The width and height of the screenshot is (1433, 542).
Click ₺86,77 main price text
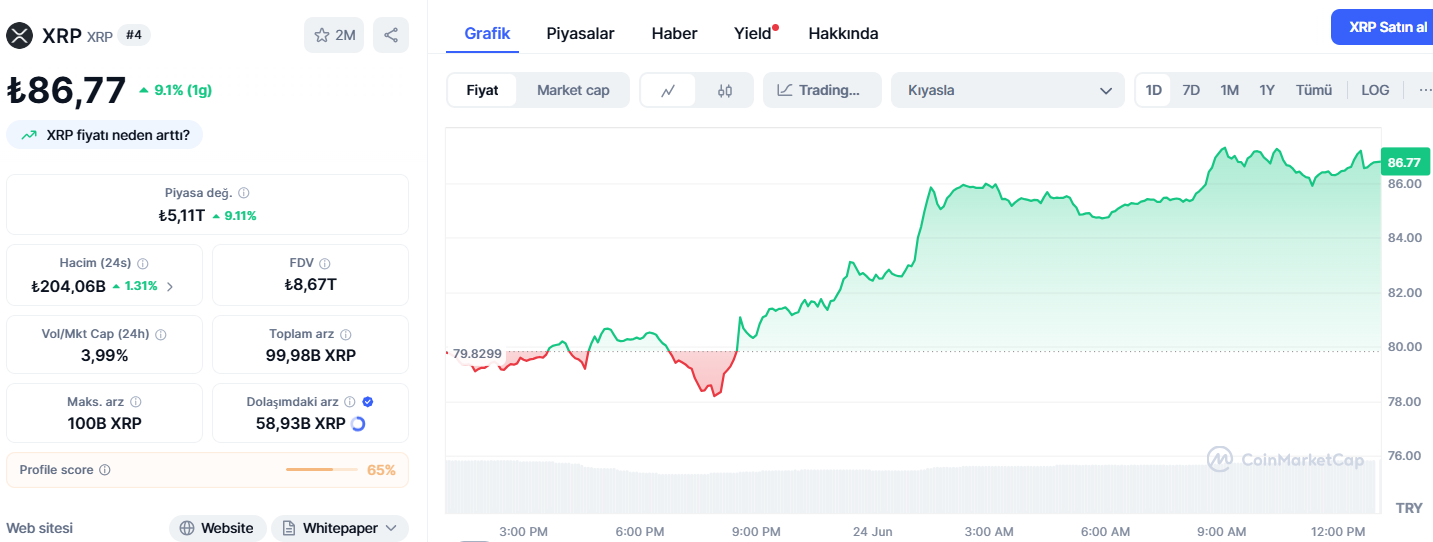66,90
